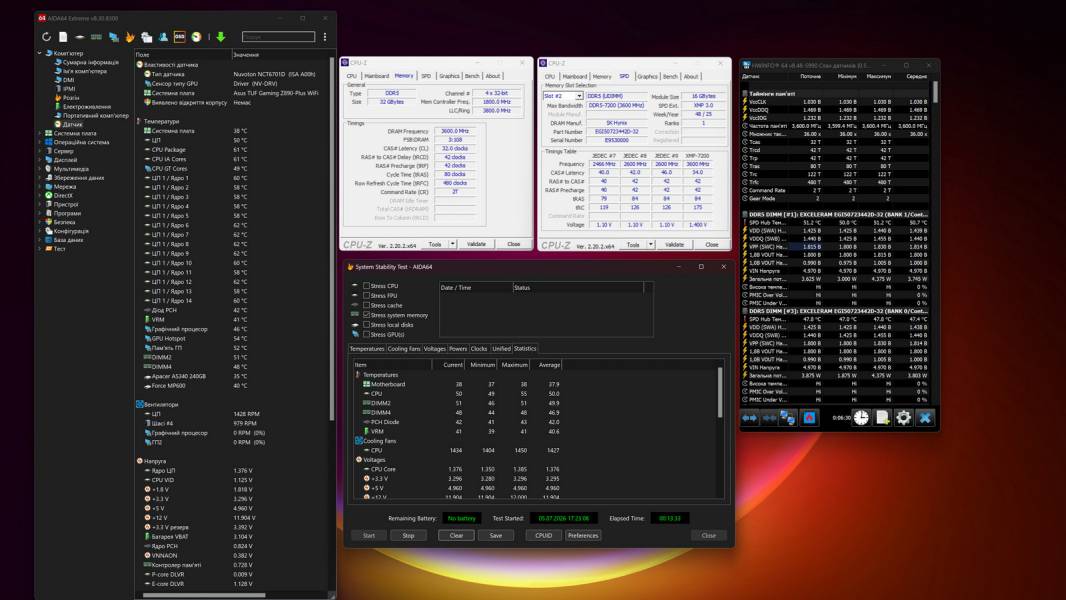1066x600 pixels.
Task: Click the green download arrow in AIDA64 toolbar
Action: click(x=221, y=37)
